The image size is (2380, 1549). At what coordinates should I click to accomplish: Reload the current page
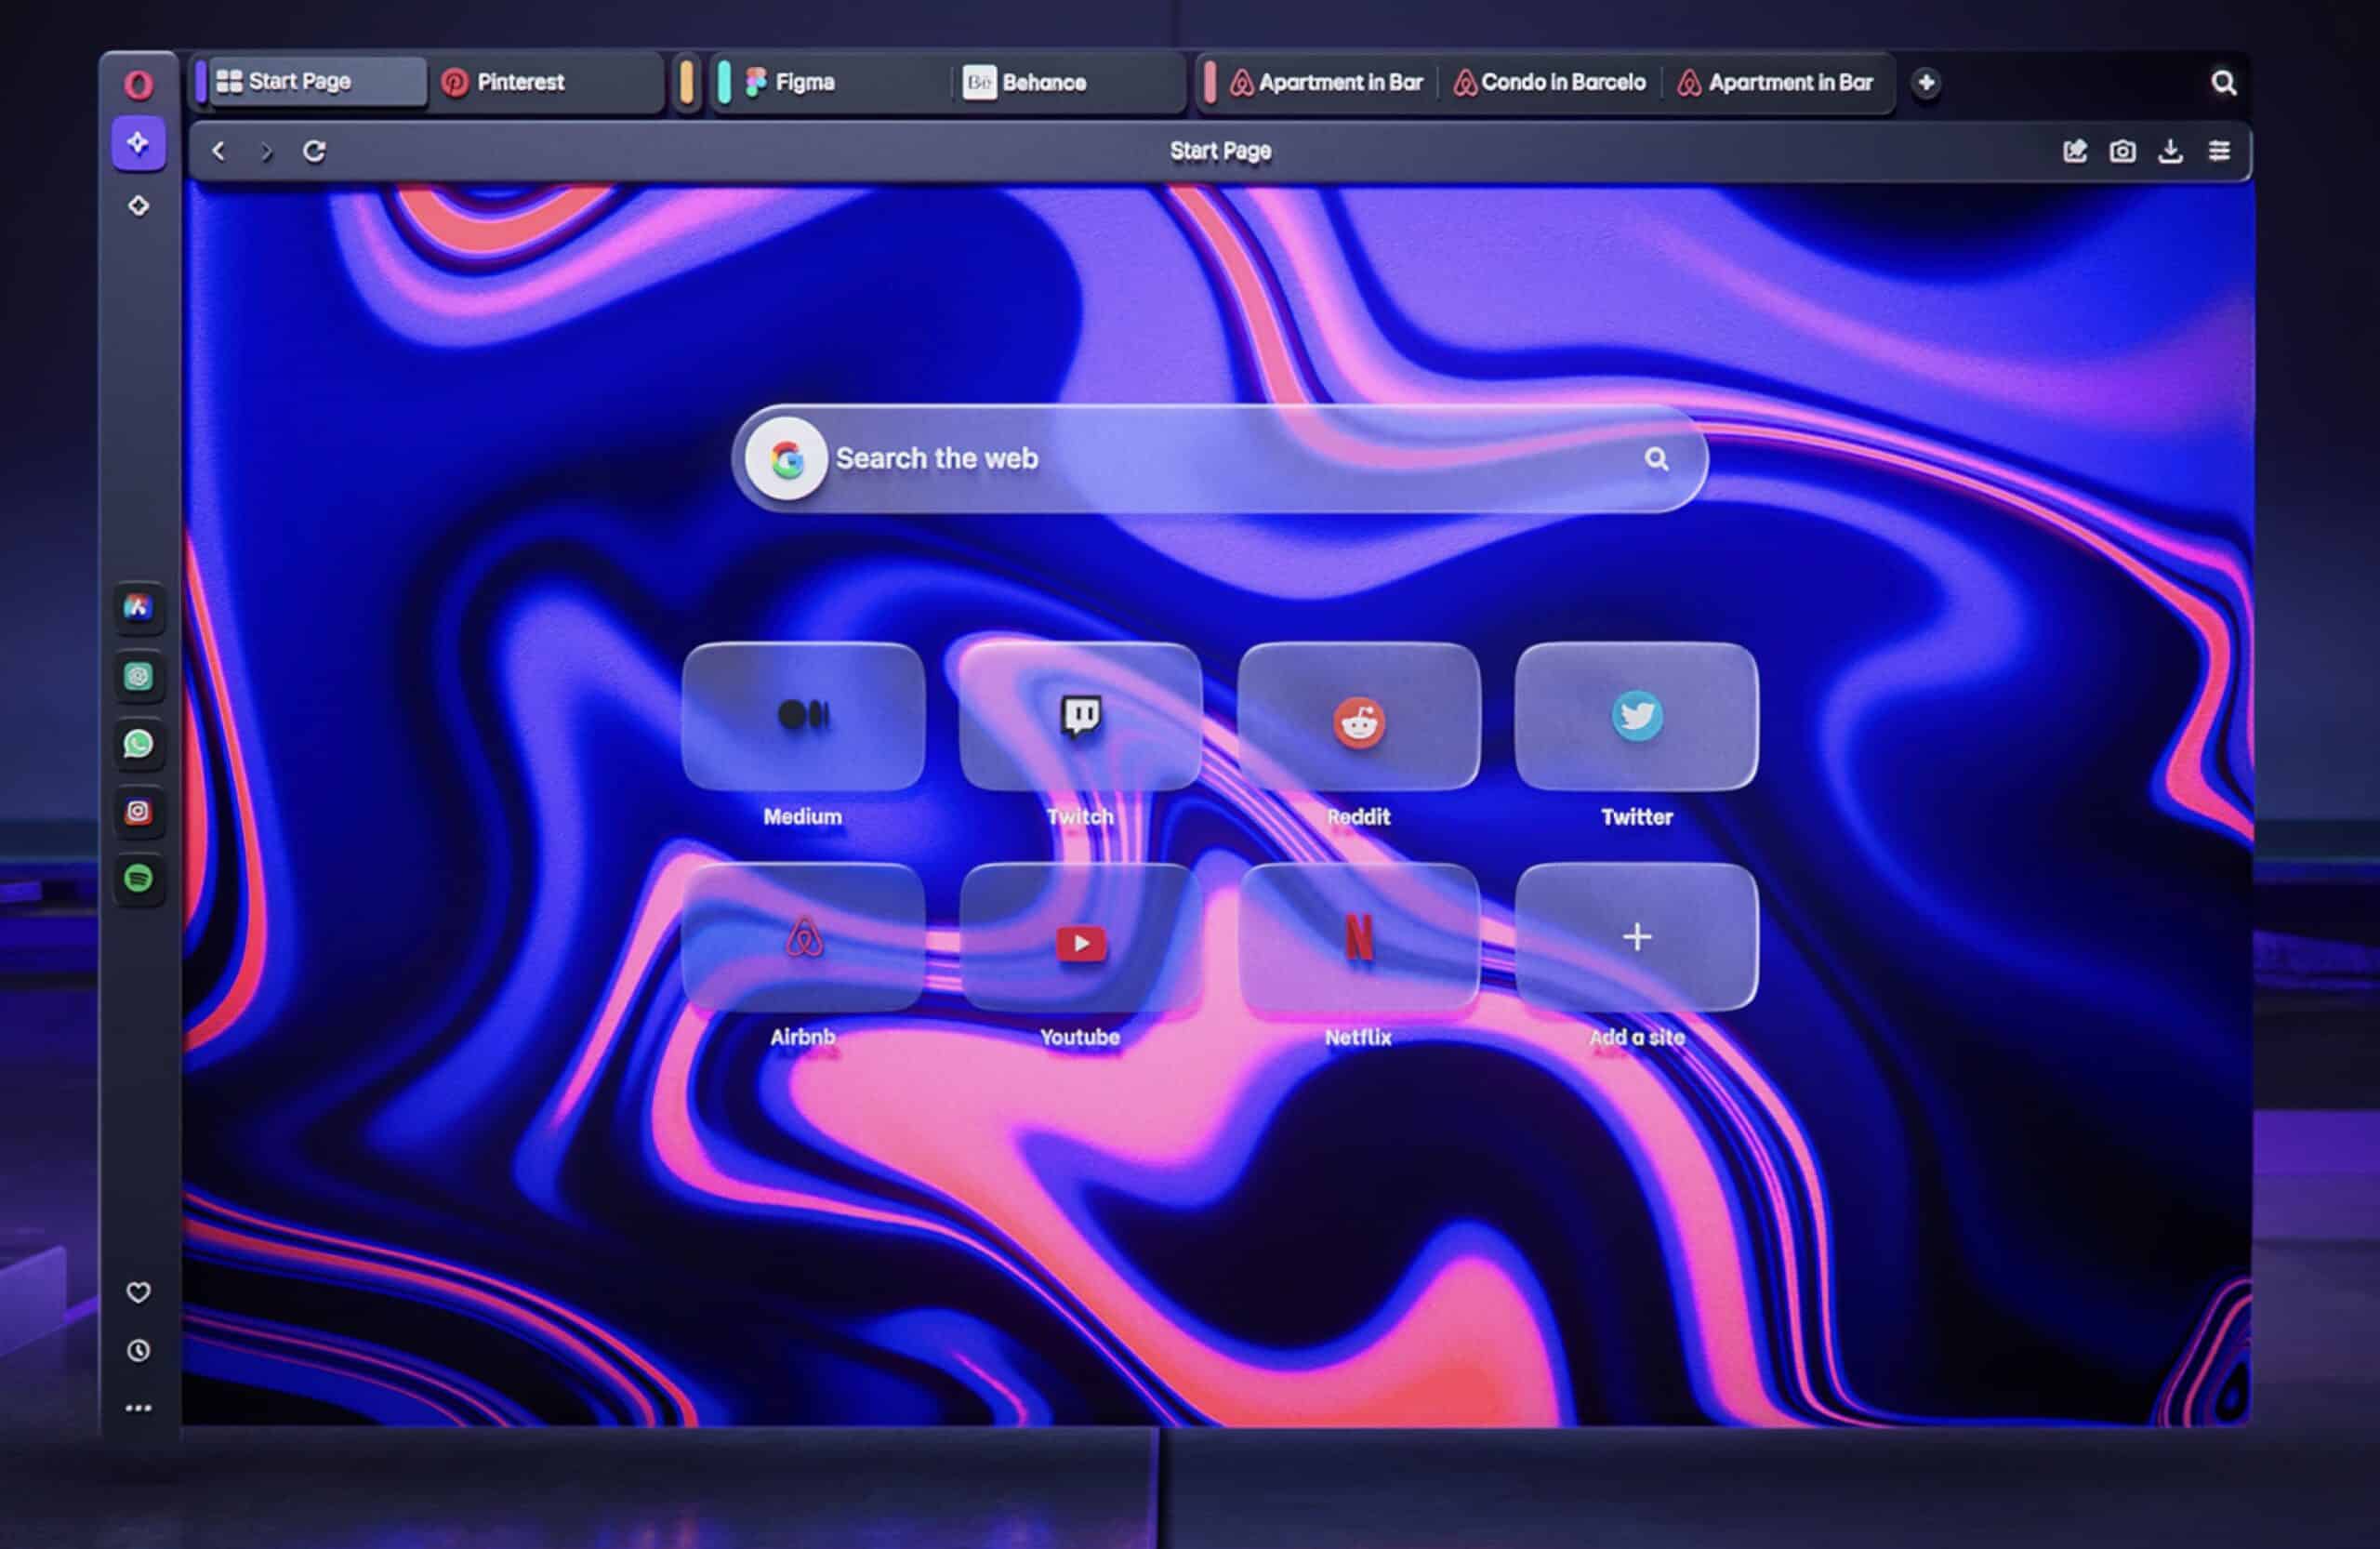pos(314,151)
